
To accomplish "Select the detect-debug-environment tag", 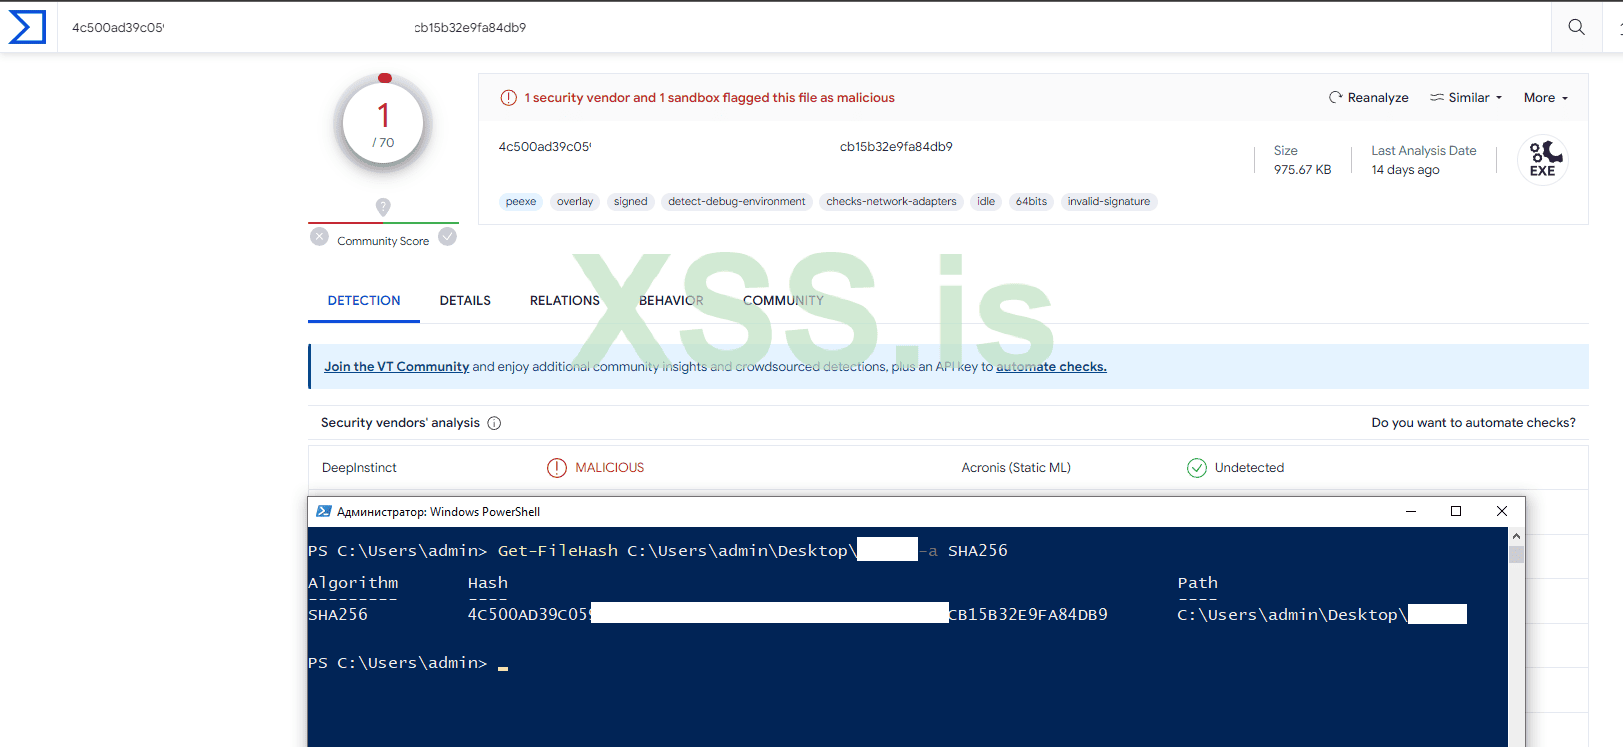I will 737,201.
